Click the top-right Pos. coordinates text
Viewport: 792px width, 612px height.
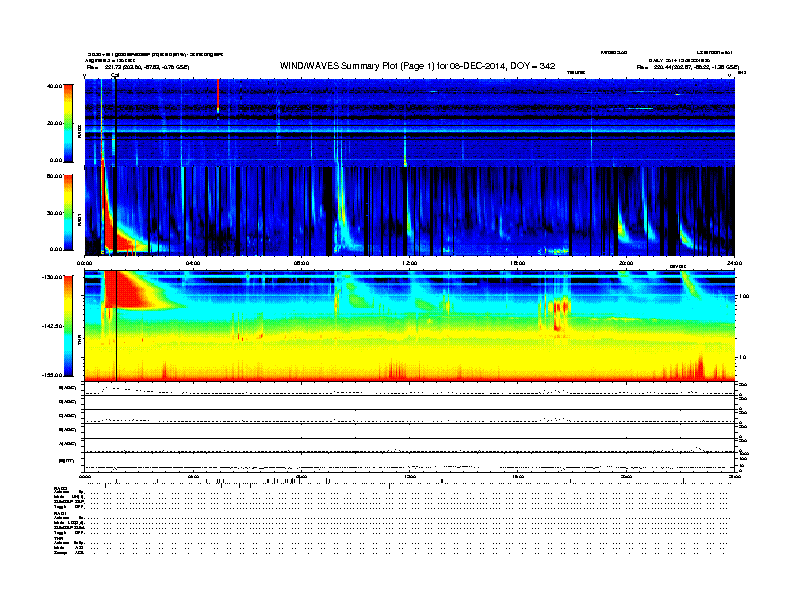click(x=687, y=67)
